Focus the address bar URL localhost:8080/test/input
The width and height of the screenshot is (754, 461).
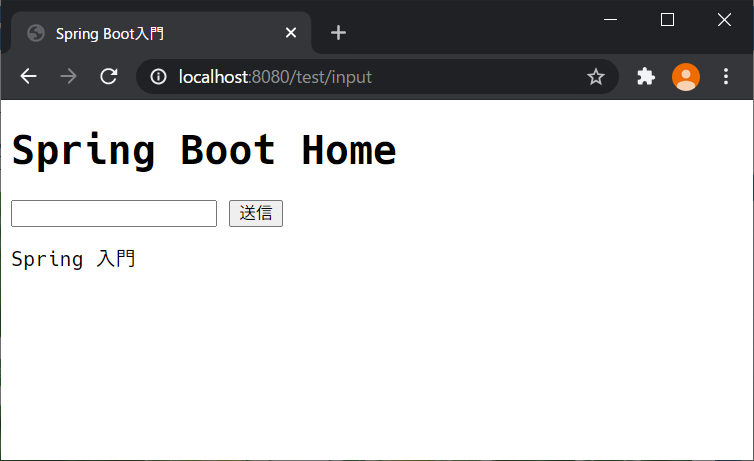(x=275, y=77)
